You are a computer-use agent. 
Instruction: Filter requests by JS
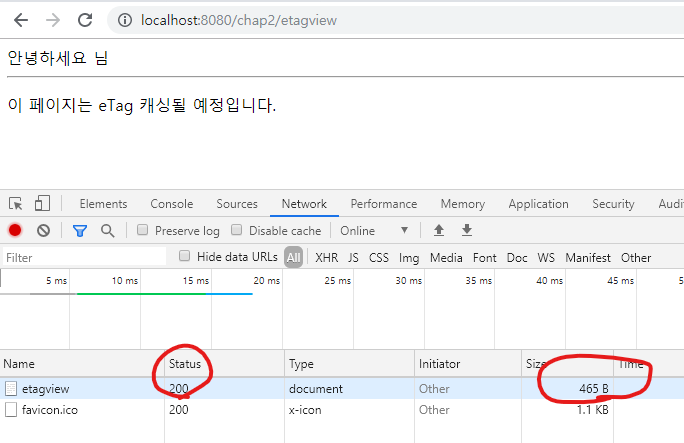(x=353, y=258)
